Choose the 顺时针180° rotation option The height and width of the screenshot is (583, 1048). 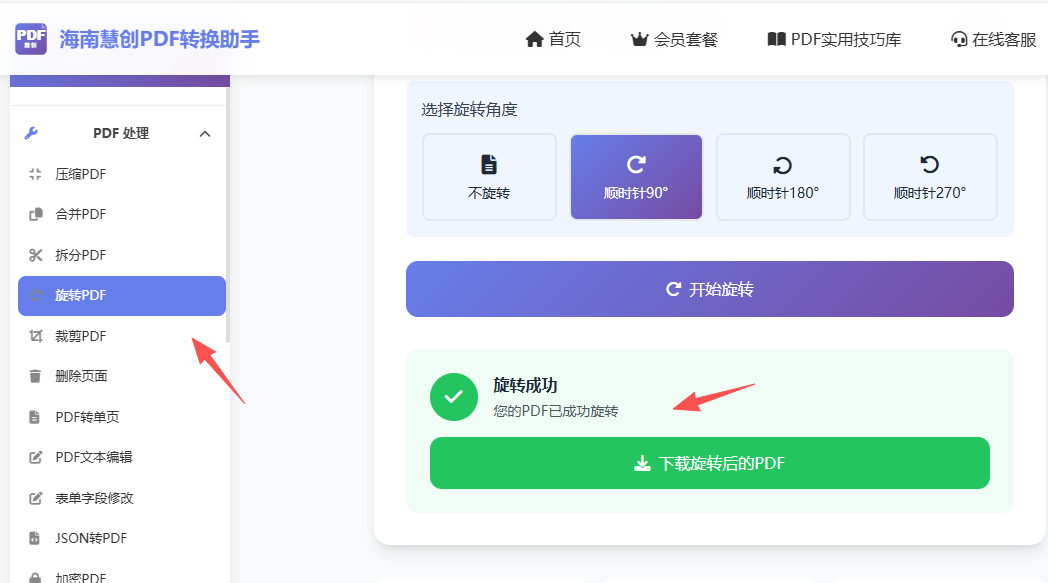pos(783,177)
